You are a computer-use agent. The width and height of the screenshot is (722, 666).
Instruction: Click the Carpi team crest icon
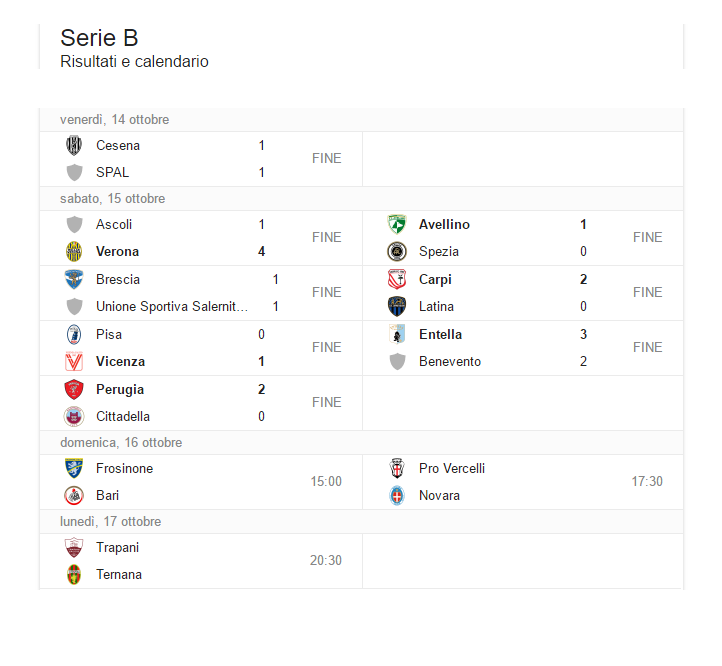397,279
